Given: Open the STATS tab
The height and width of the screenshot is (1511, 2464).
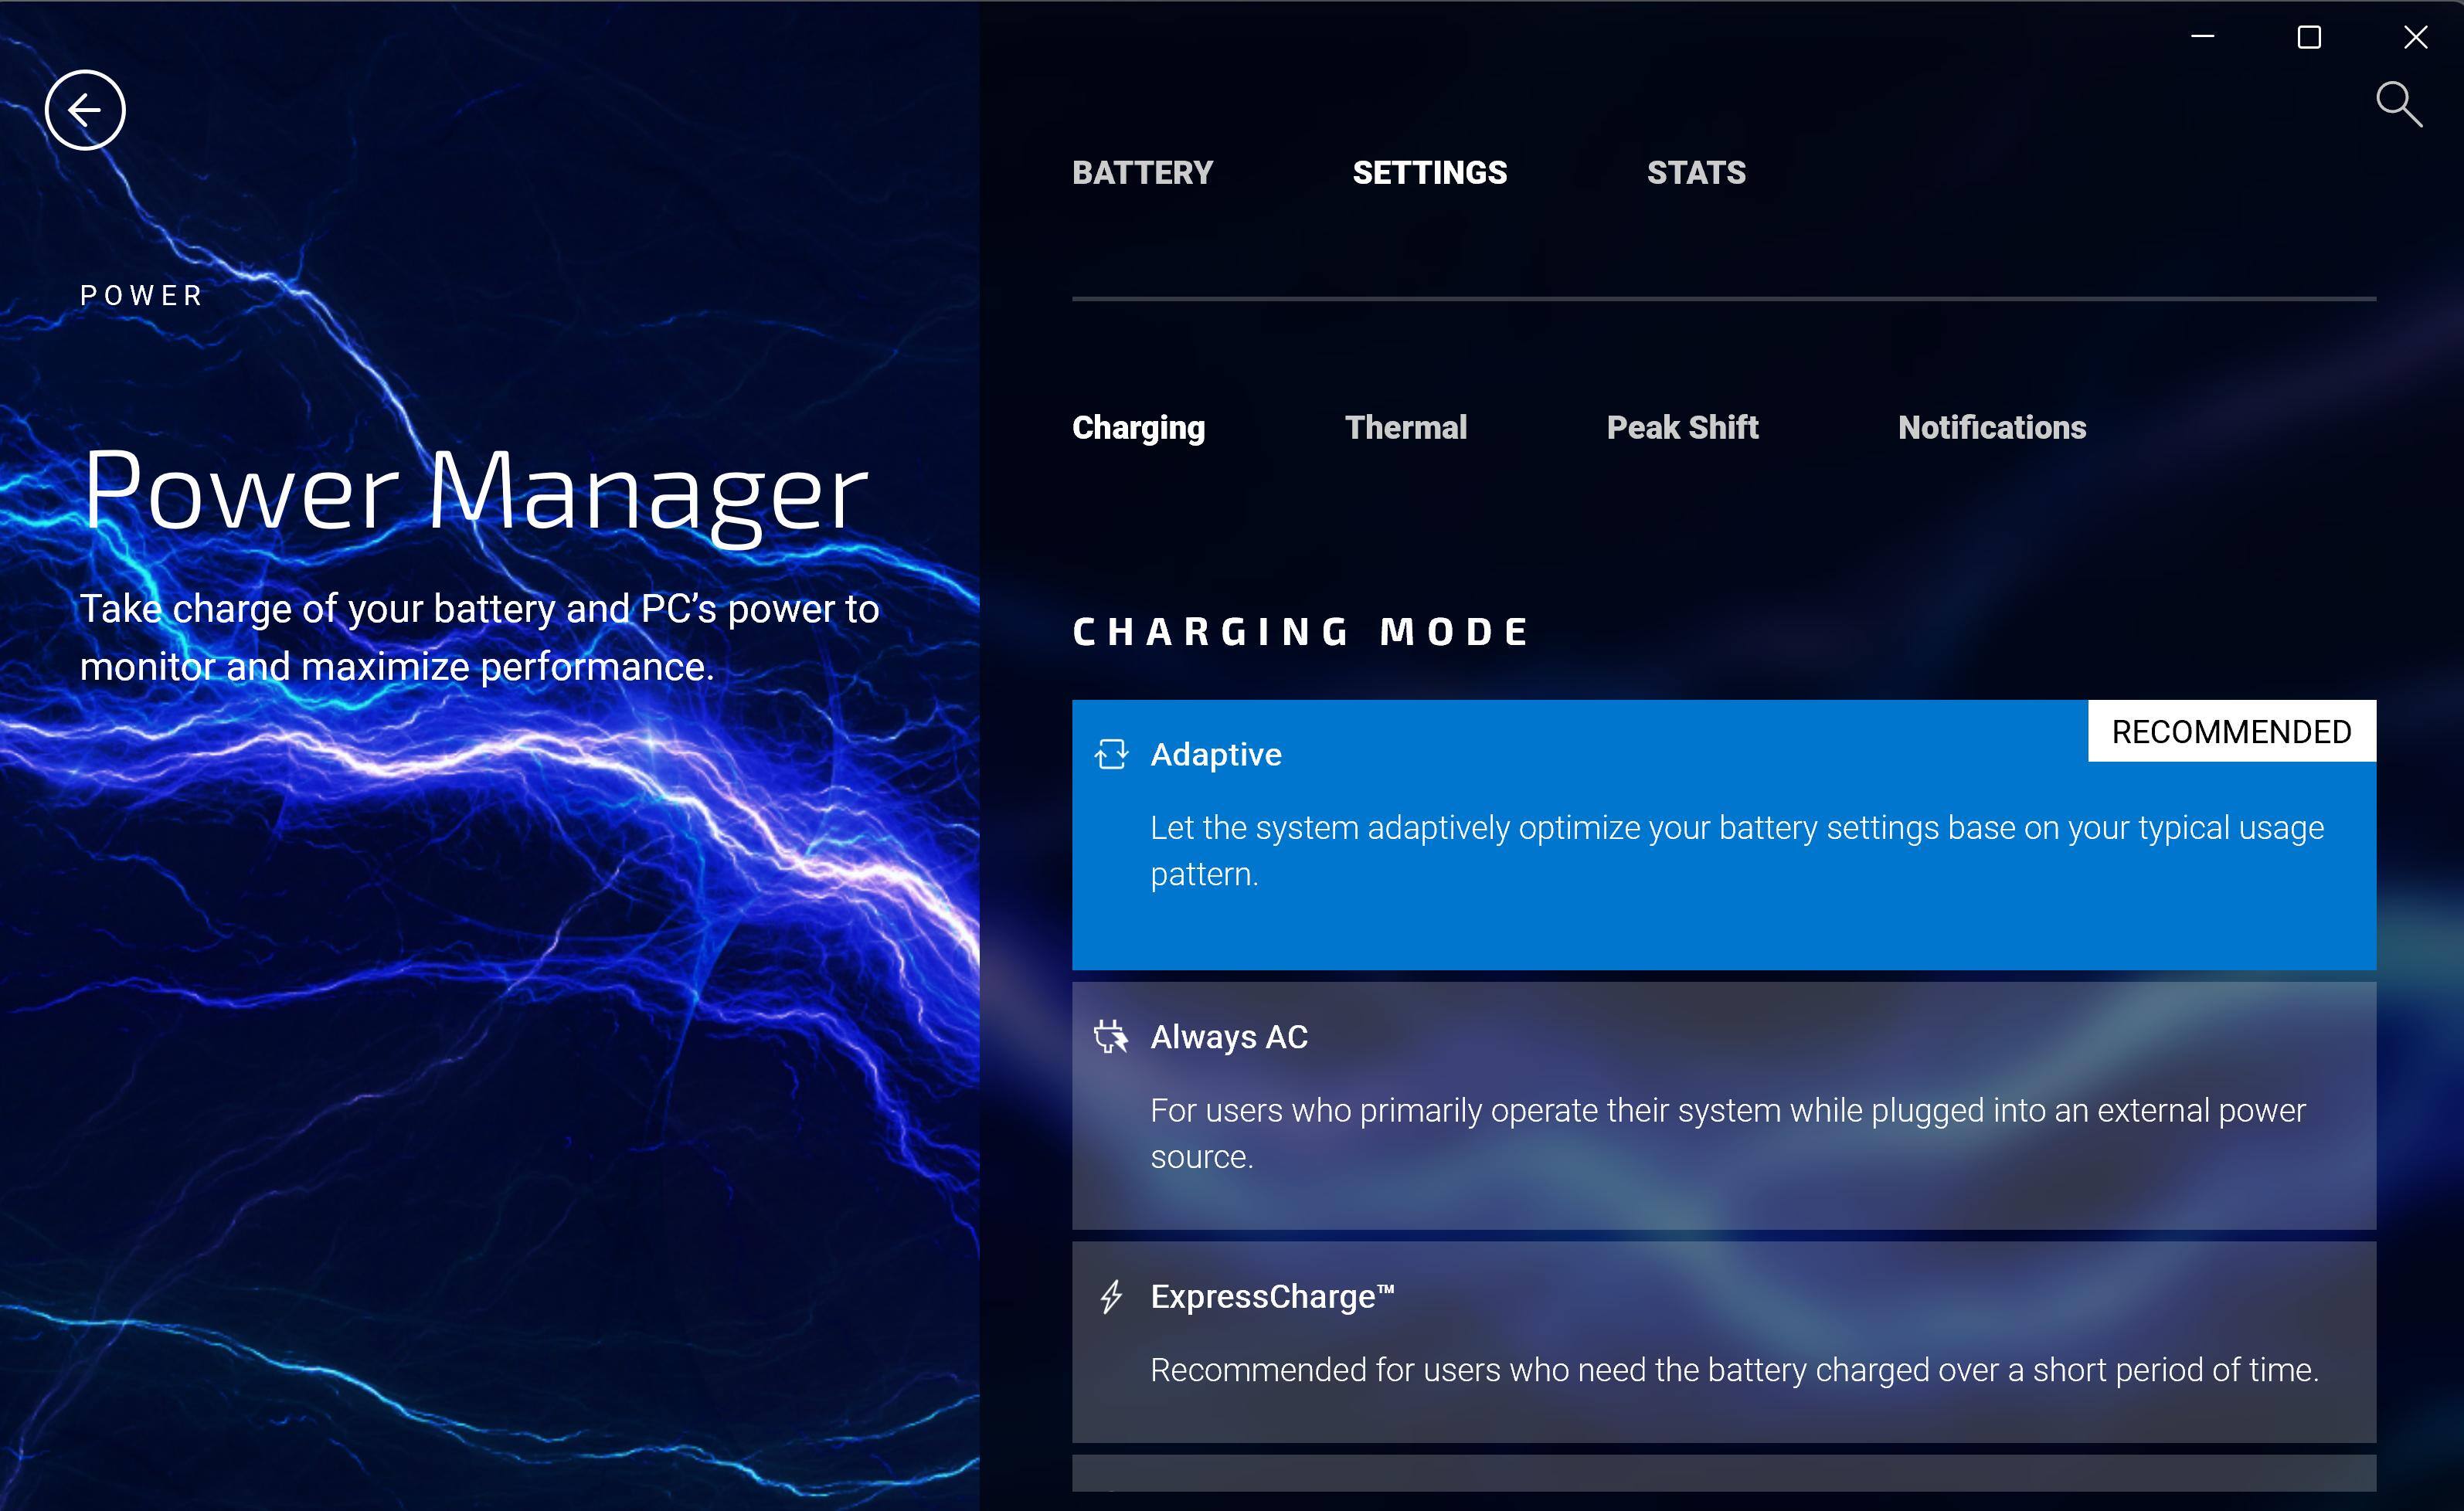Looking at the screenshot, I should click(1696, 173).
